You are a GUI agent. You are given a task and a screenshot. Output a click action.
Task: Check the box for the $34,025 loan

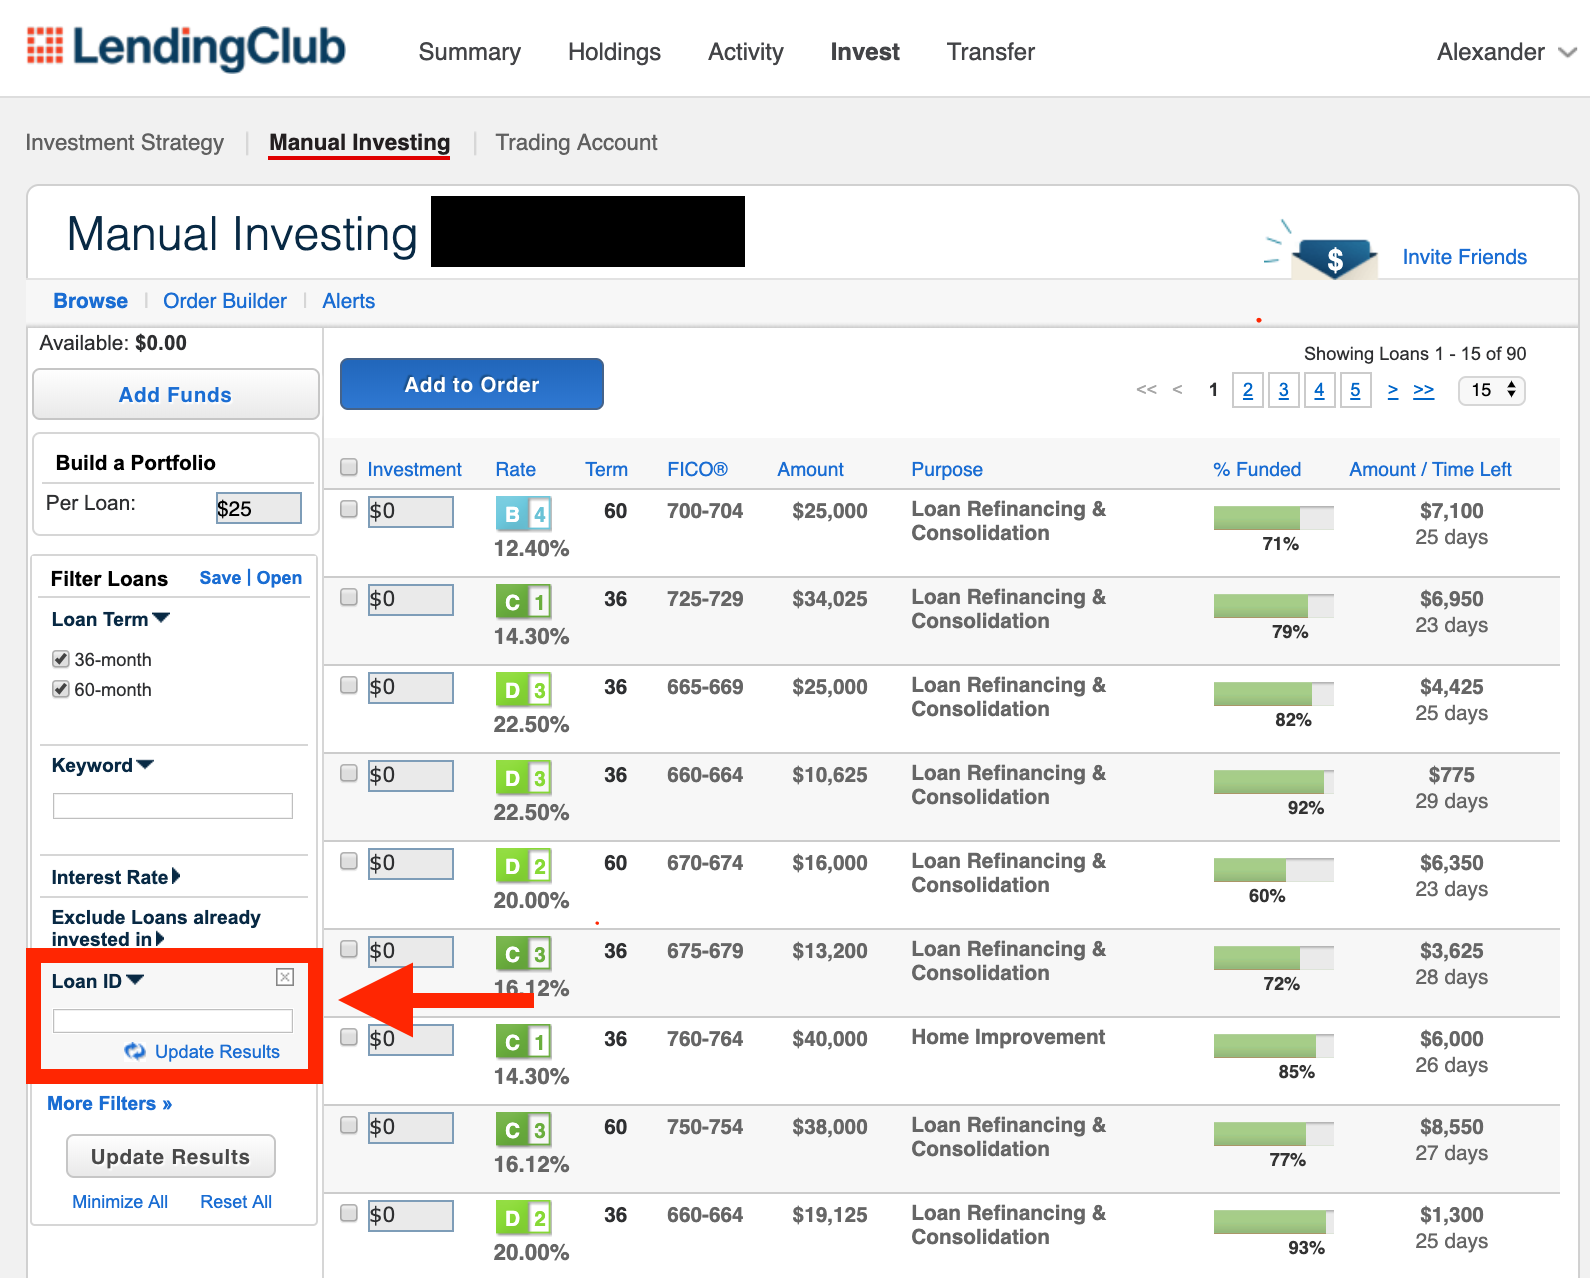point(349,597)
